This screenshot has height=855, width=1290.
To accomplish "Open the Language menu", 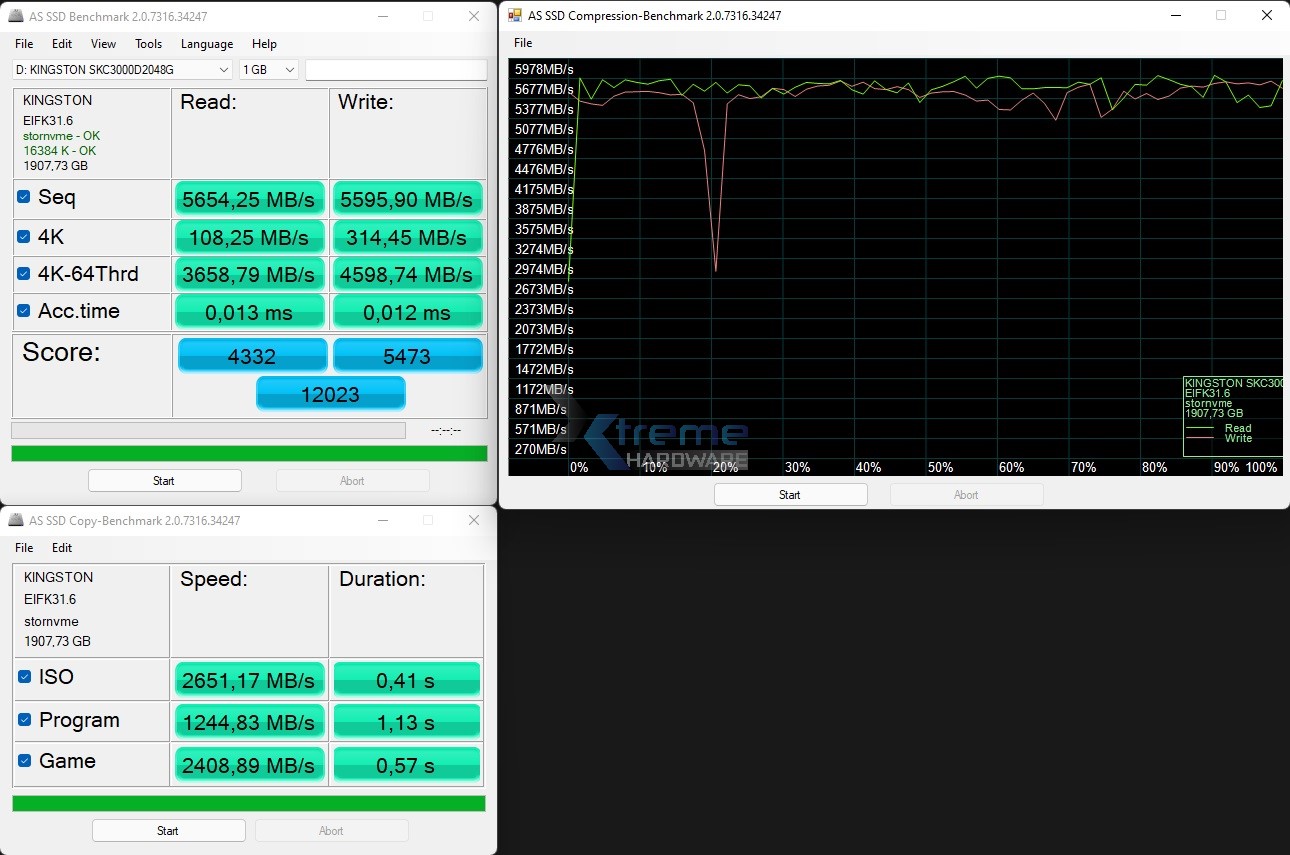I will coord(206,44).
